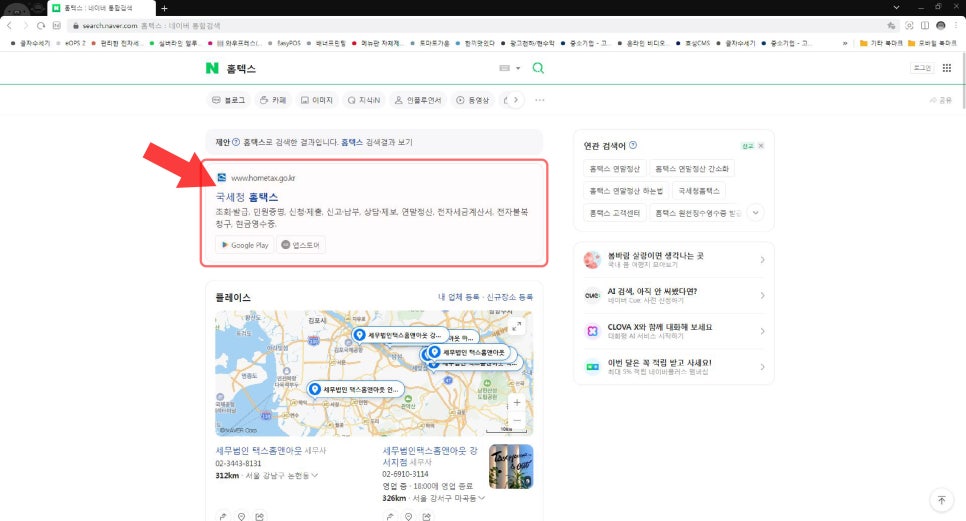This screenshot has height=521, width=966.
Task: Open the eOPS 2 bookmark
Action: click(71, 43)
